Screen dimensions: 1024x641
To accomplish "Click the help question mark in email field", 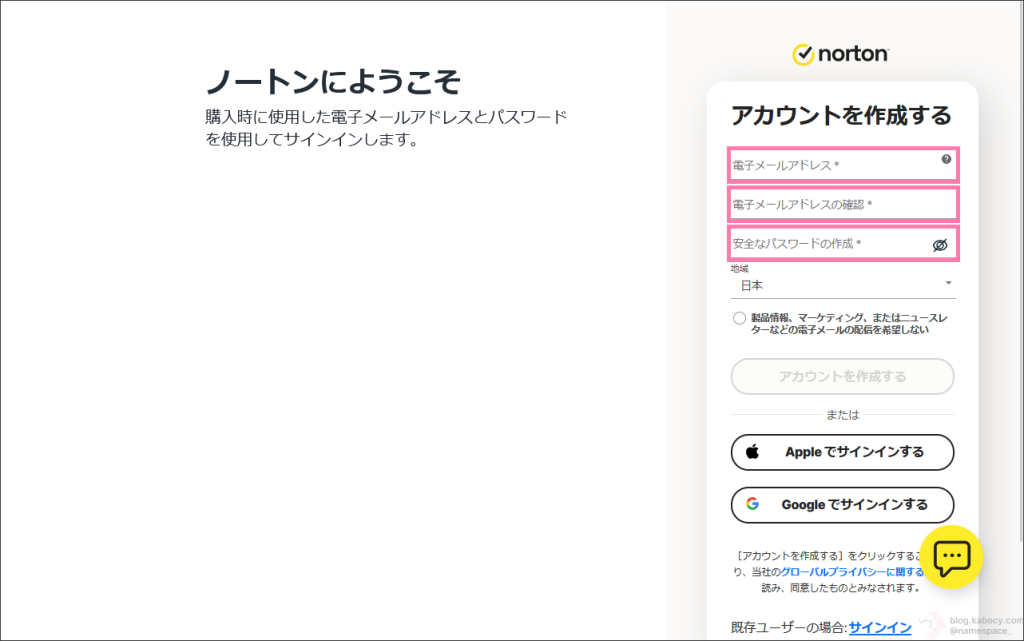I will (946, 159).
